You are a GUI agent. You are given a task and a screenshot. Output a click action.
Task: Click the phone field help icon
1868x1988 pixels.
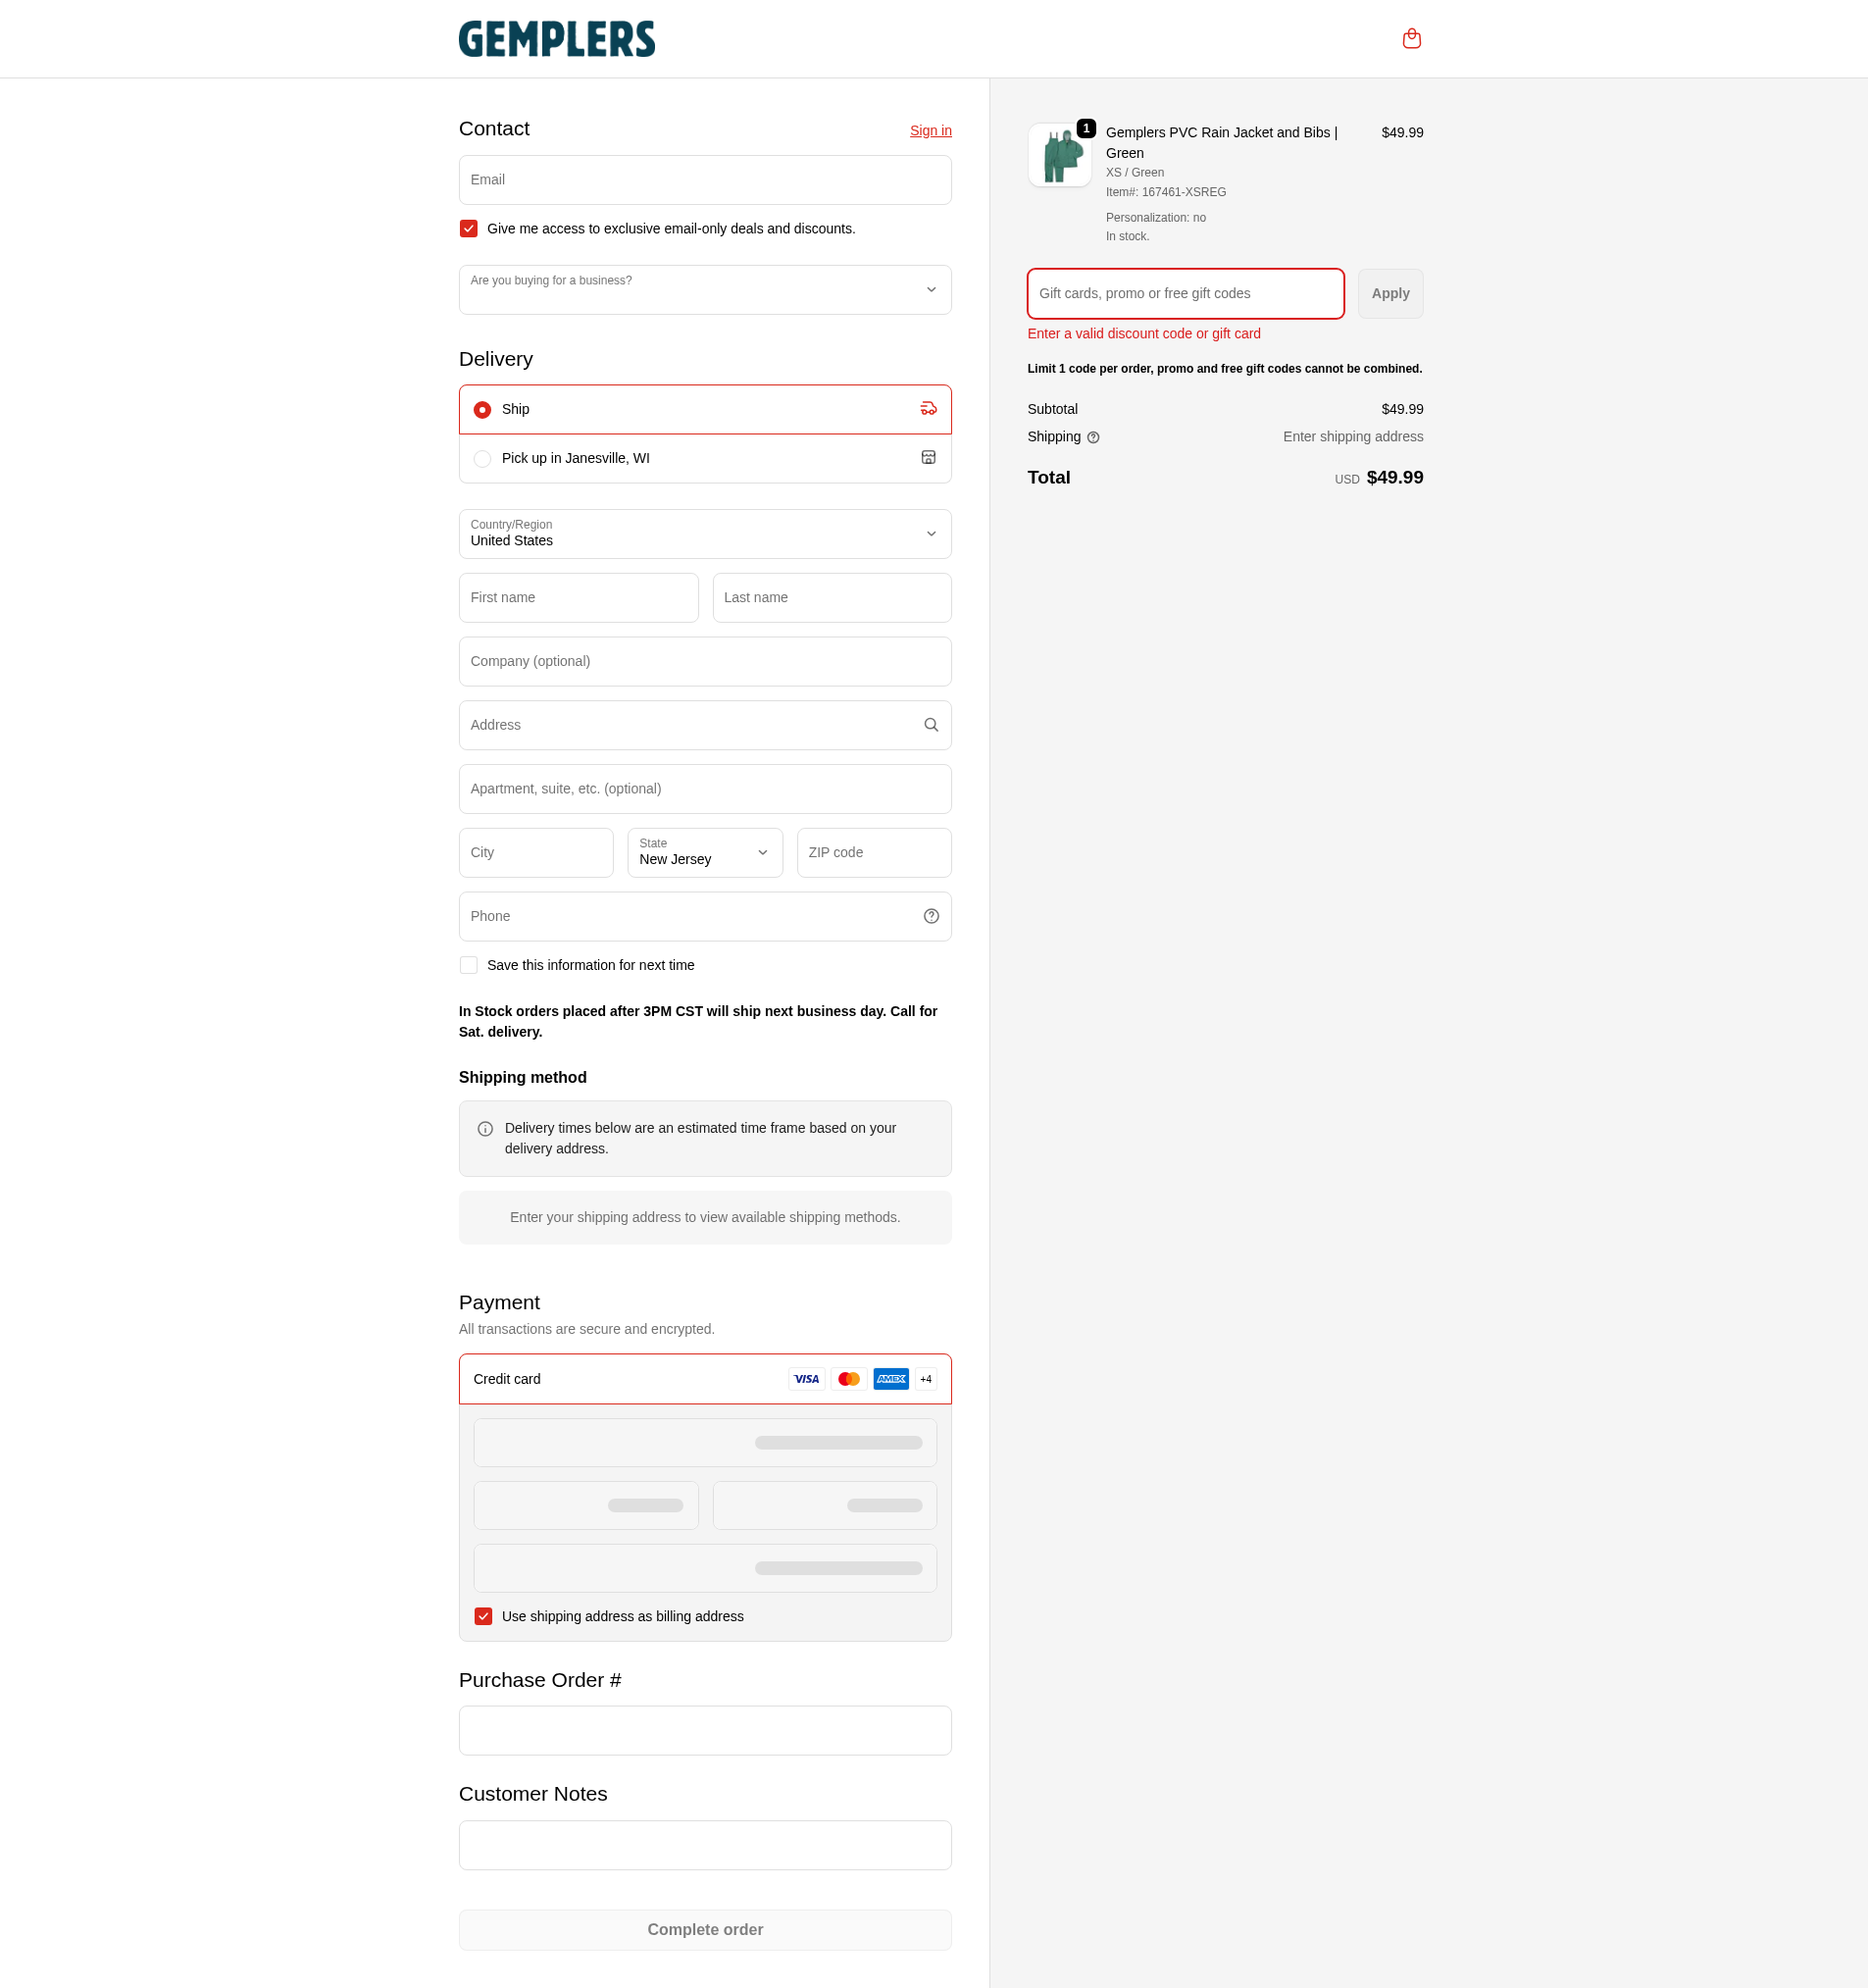[931, 916]
